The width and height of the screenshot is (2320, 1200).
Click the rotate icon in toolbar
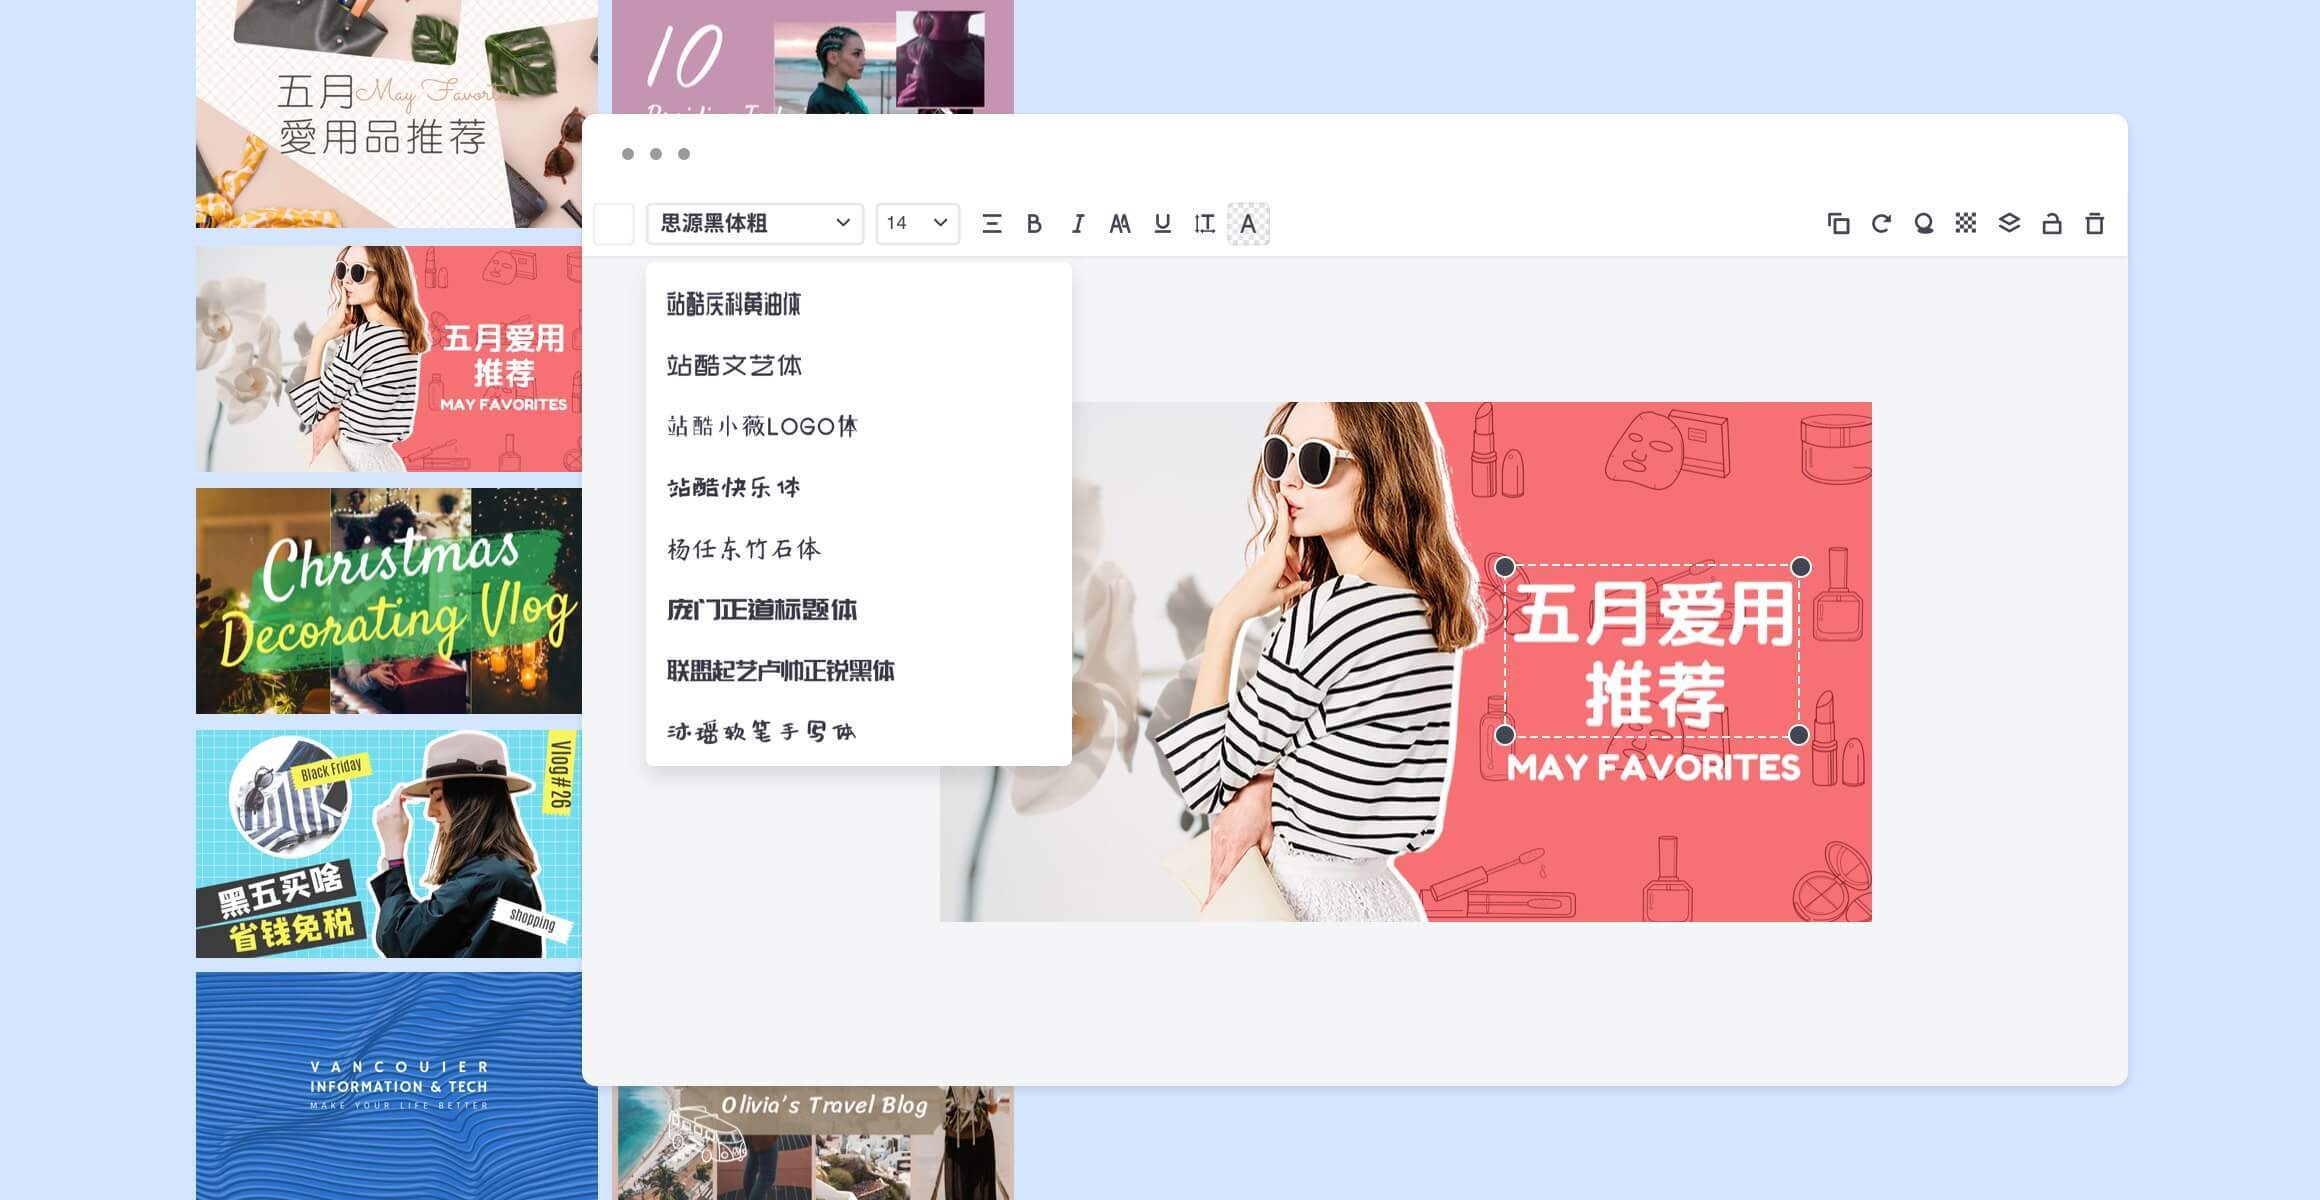tap(1881, 224)
